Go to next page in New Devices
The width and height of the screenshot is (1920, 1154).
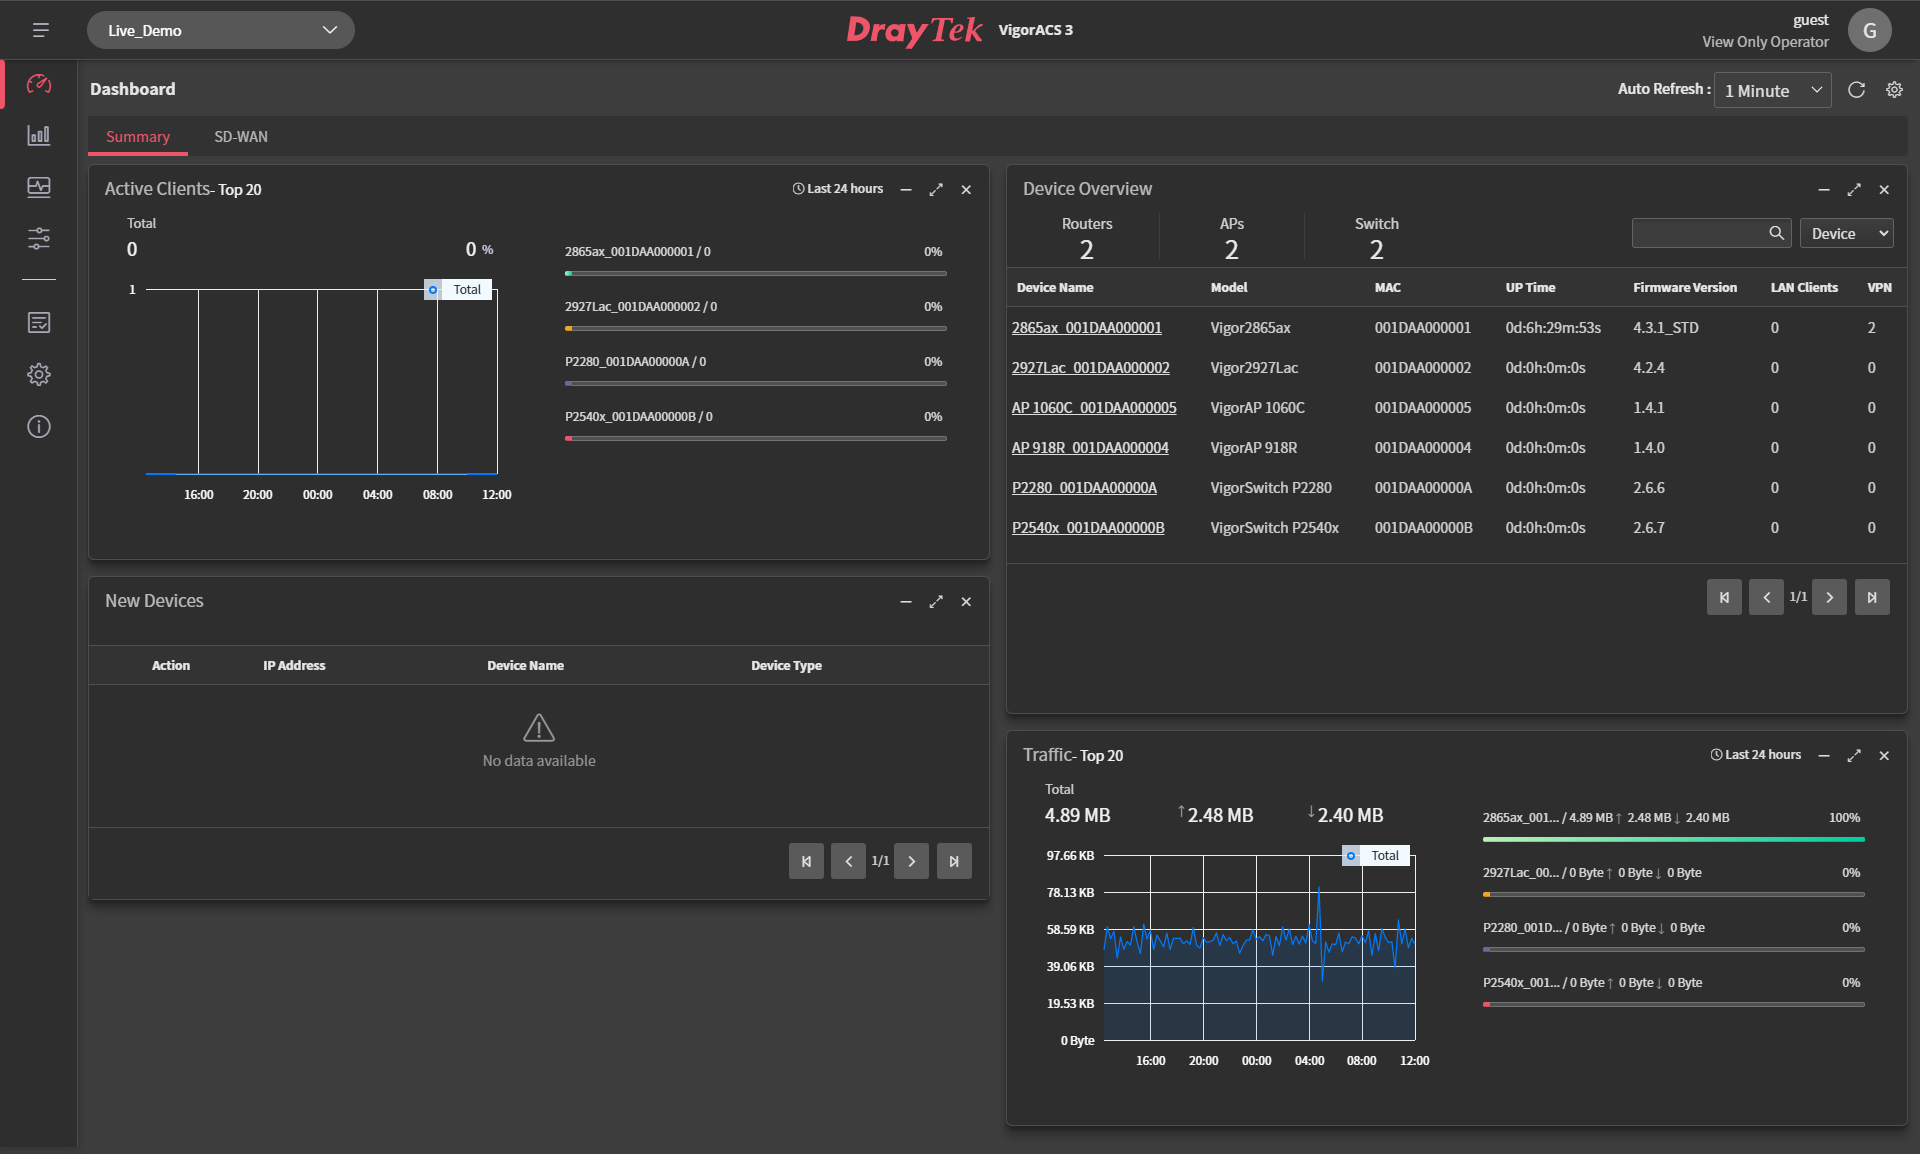tap(911, 861)
